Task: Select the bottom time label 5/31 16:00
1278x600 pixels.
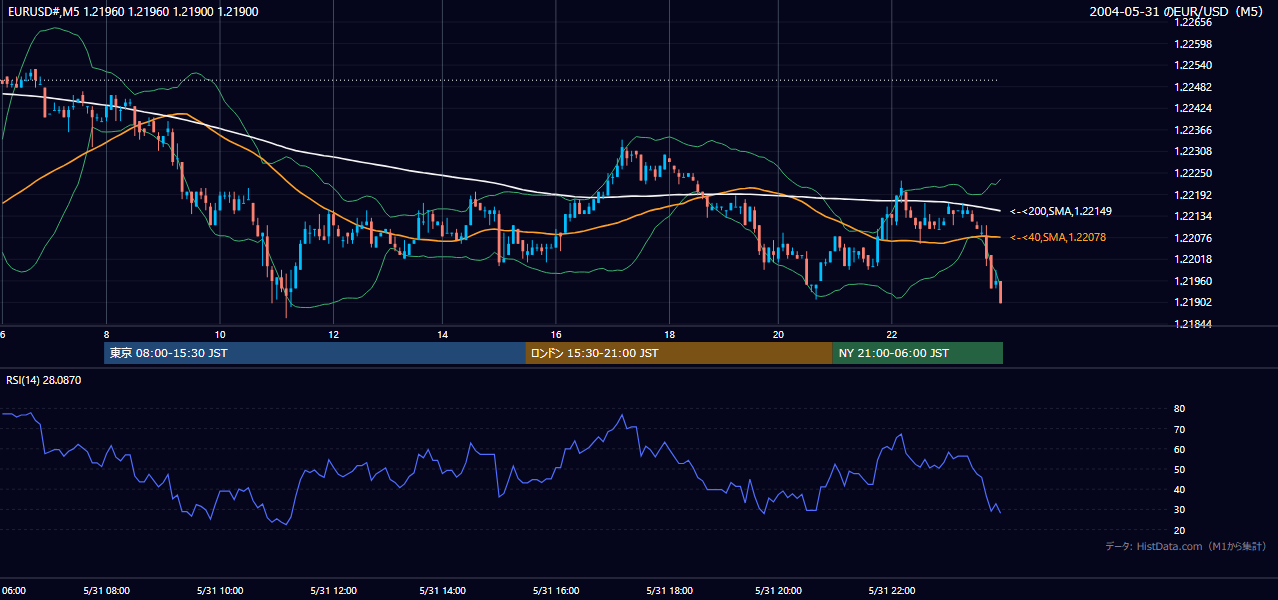Action: point(558,591)
